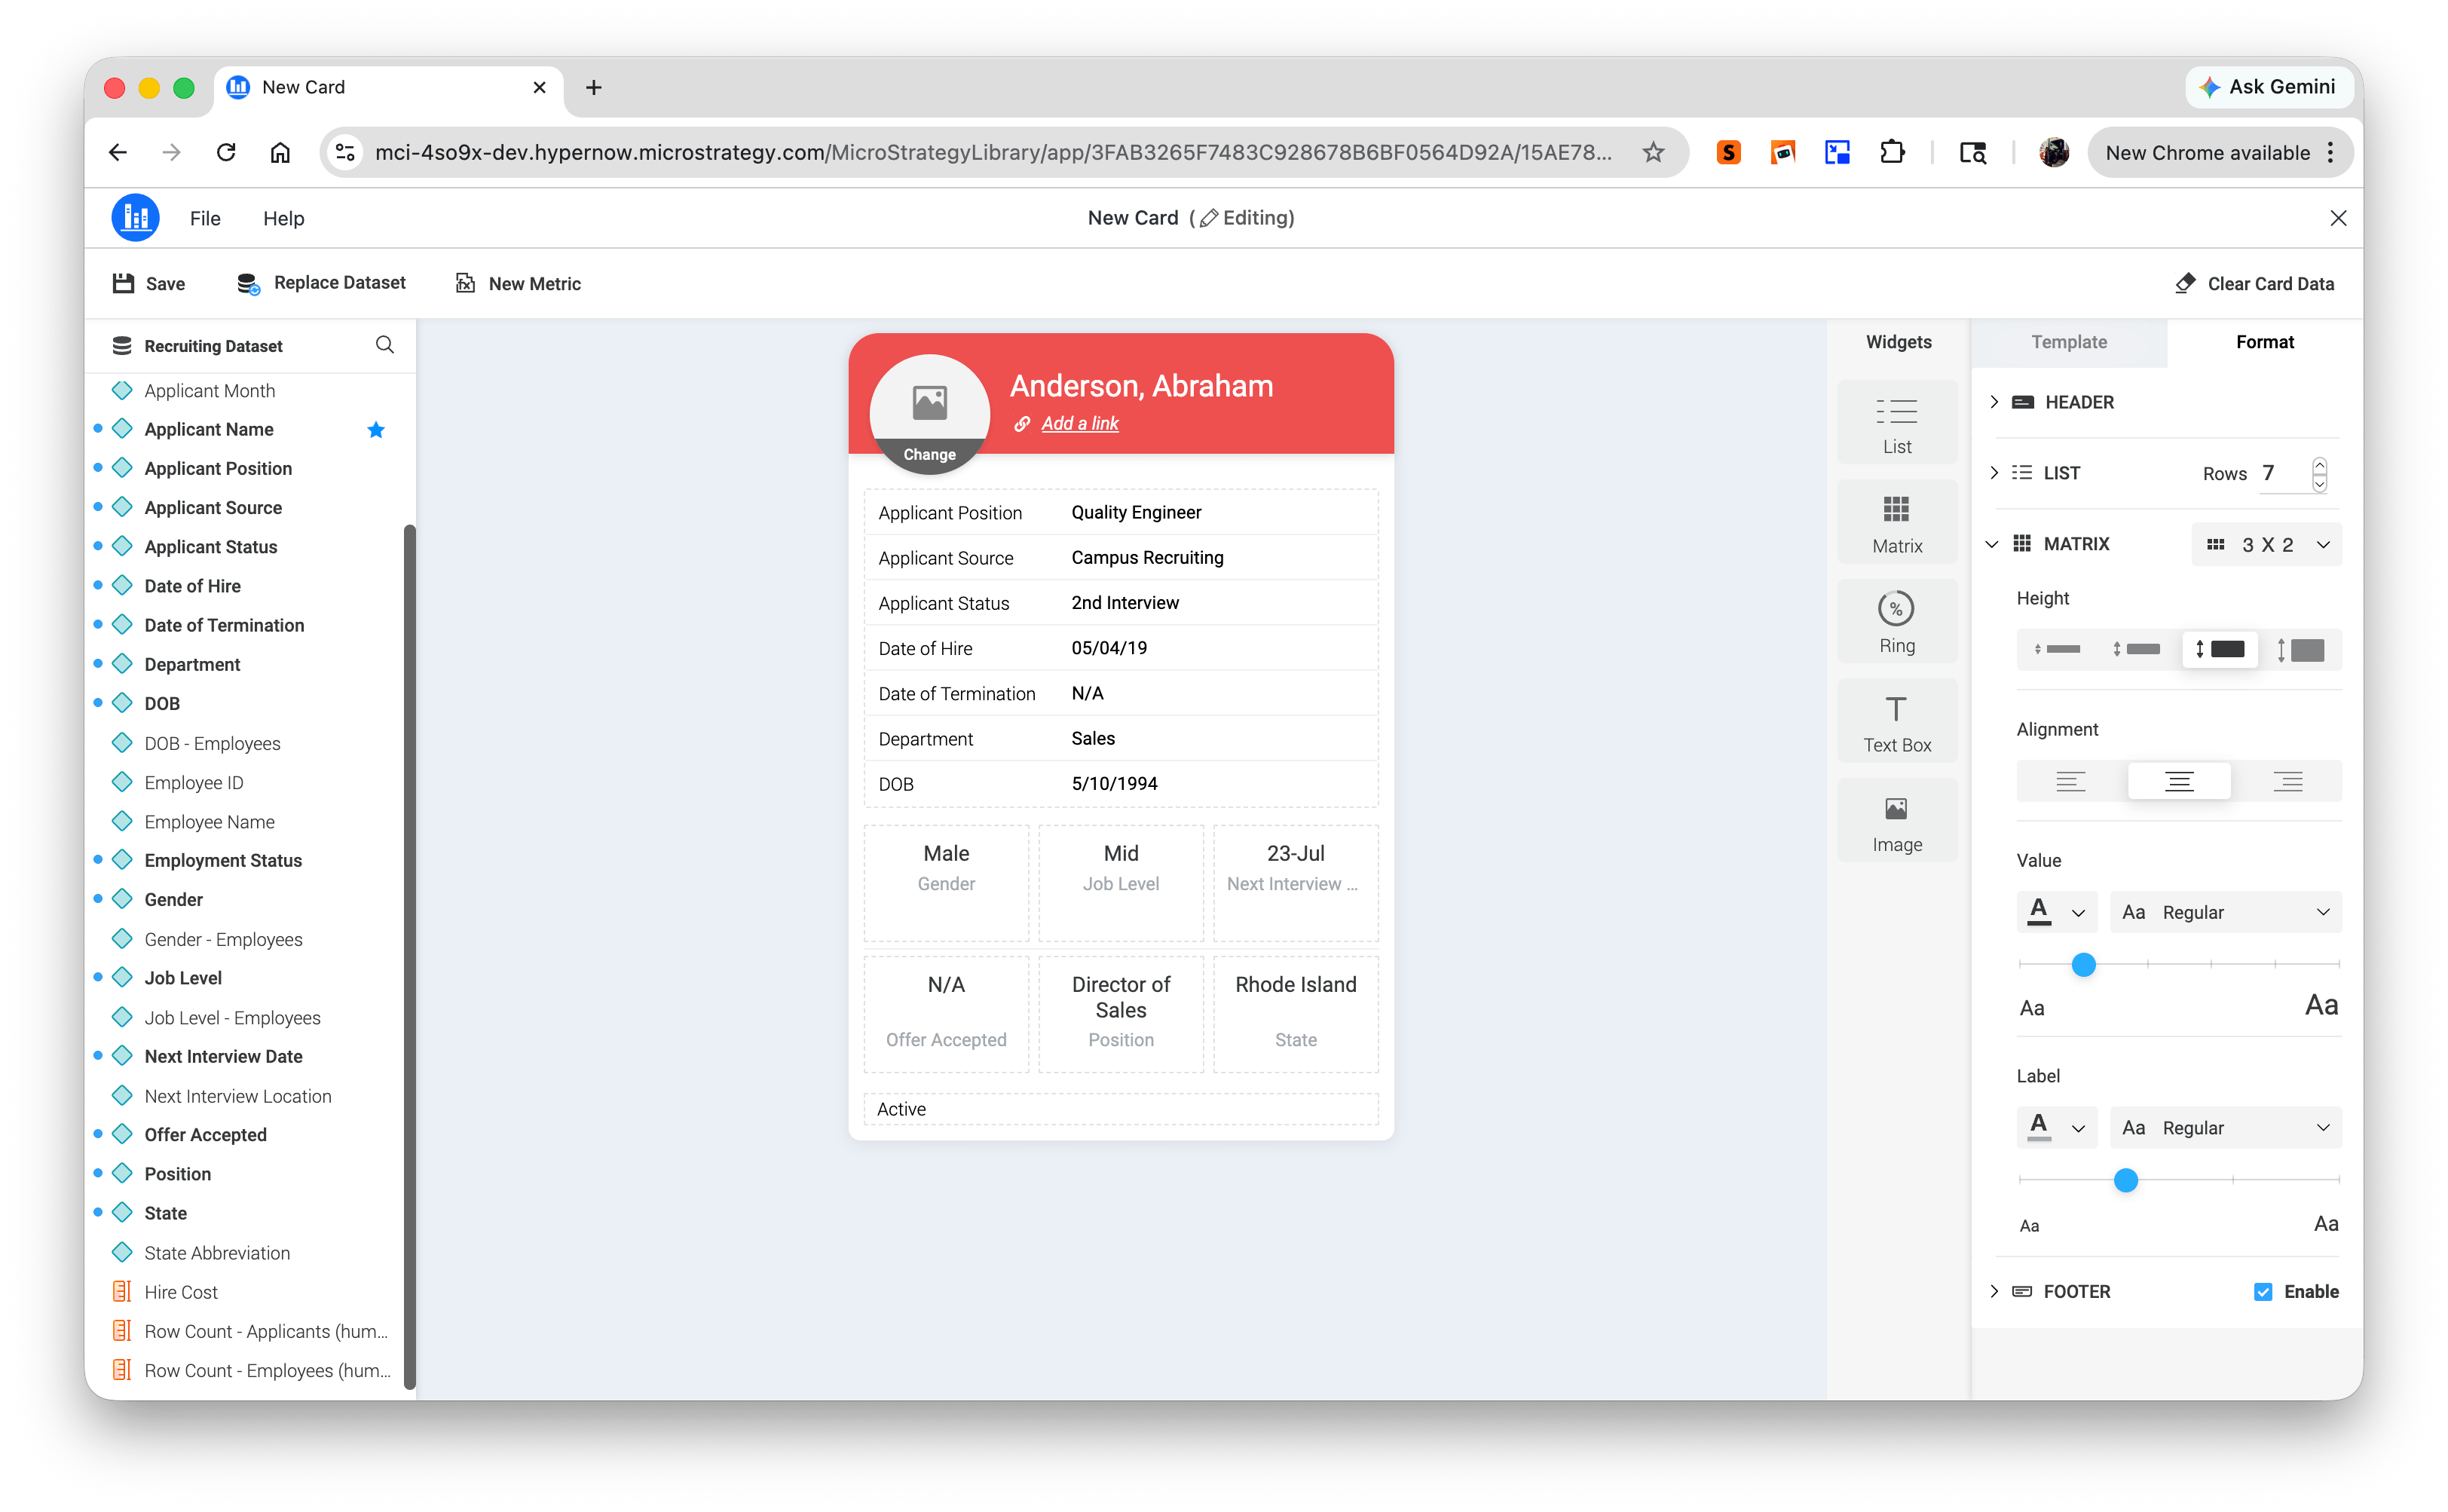Select the Text Box widget
Screen dimensions: 2448x1512
[x=1896, y=720]
